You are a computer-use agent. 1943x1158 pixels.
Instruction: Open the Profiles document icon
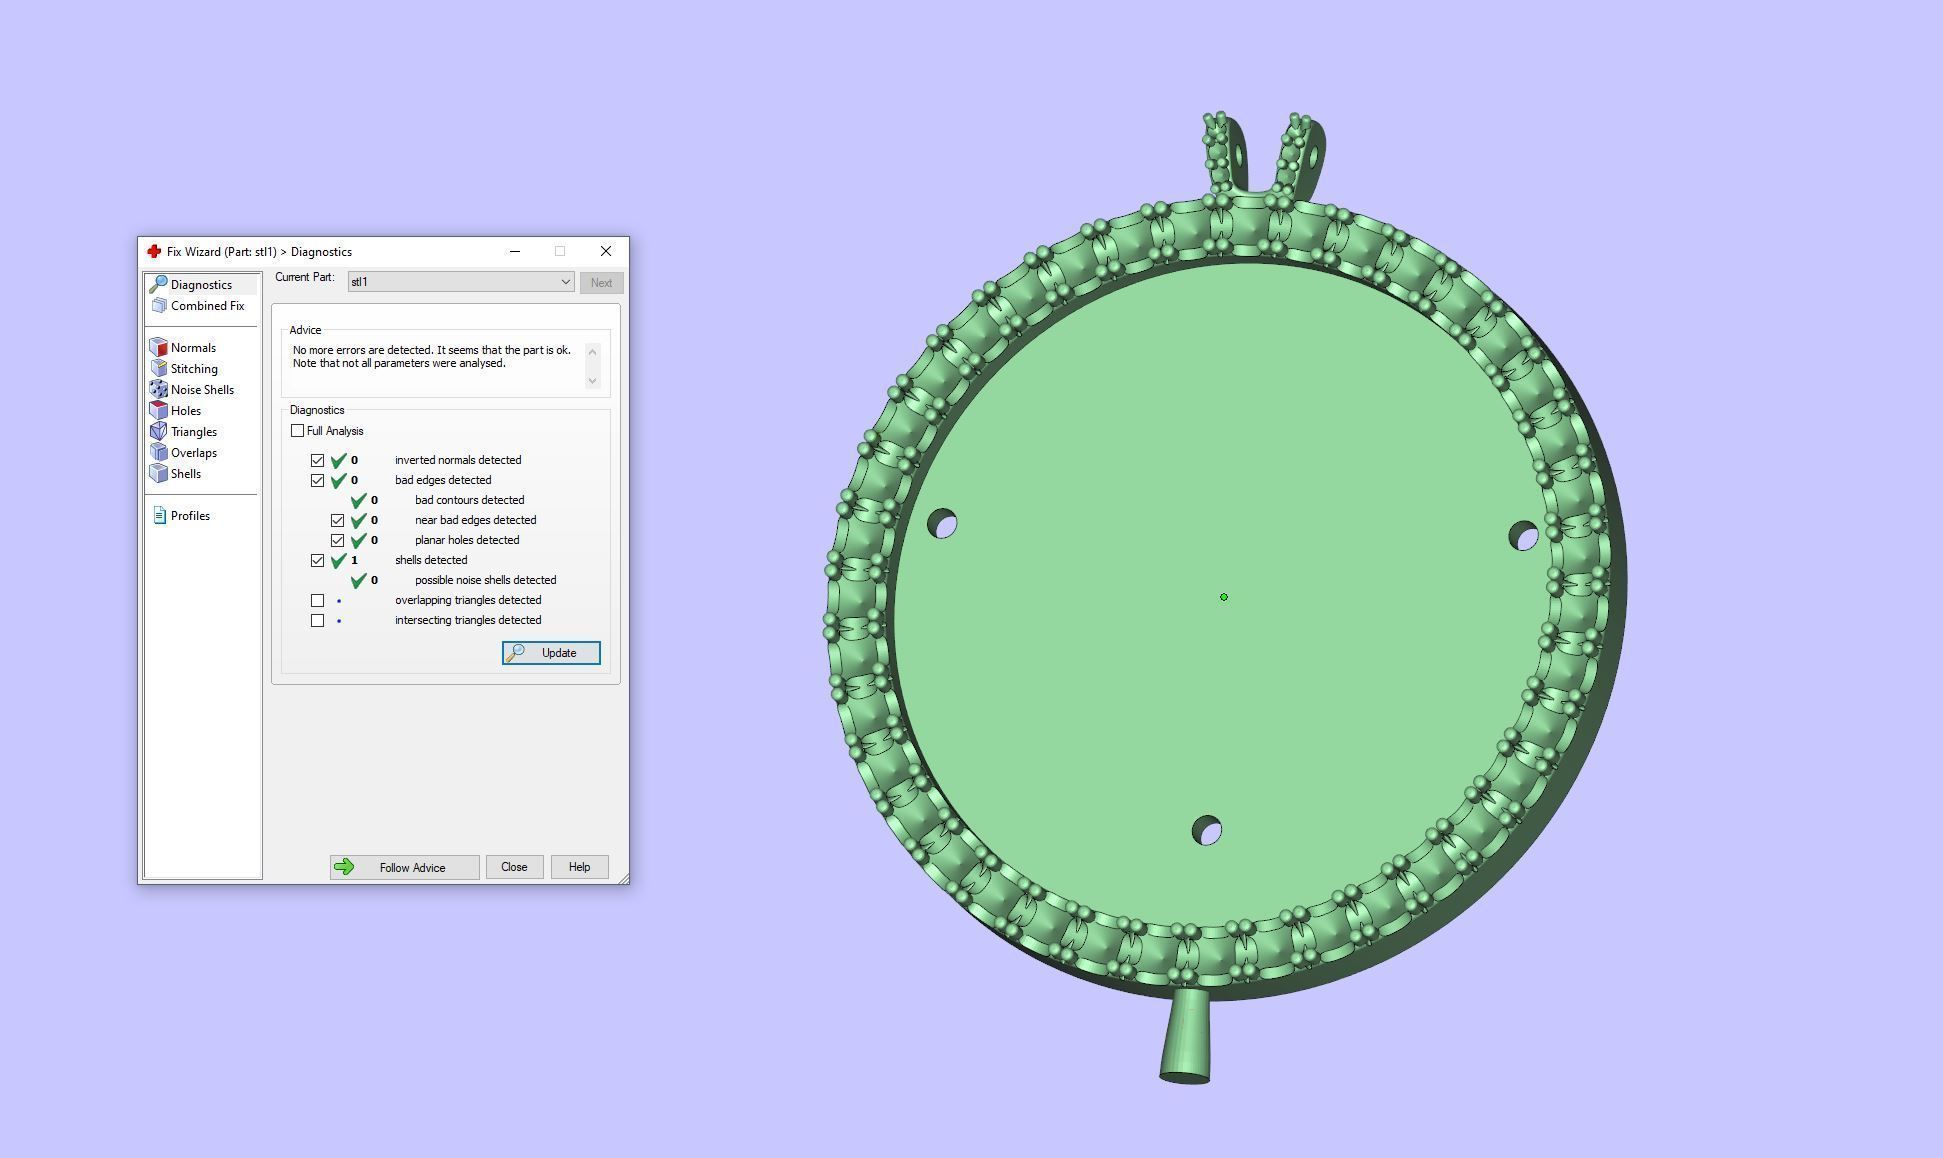tap(159, 515)
